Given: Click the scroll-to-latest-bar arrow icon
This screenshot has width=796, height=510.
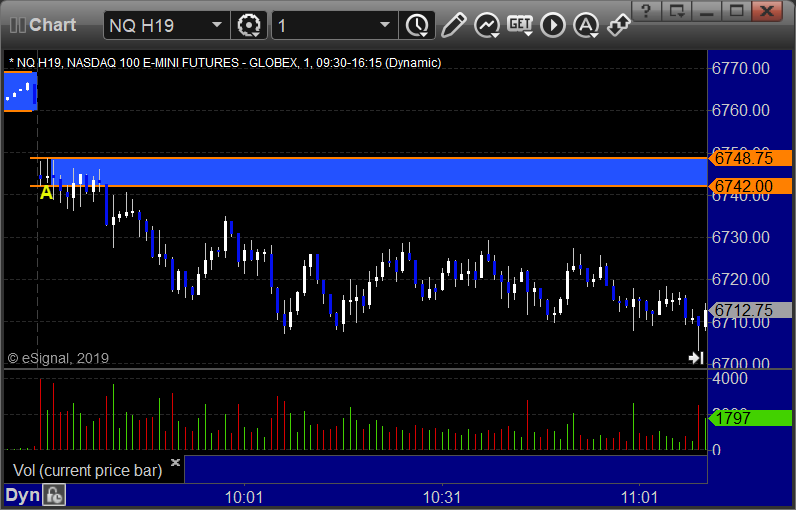Looking at the screenshot, I should coord(696,358).
